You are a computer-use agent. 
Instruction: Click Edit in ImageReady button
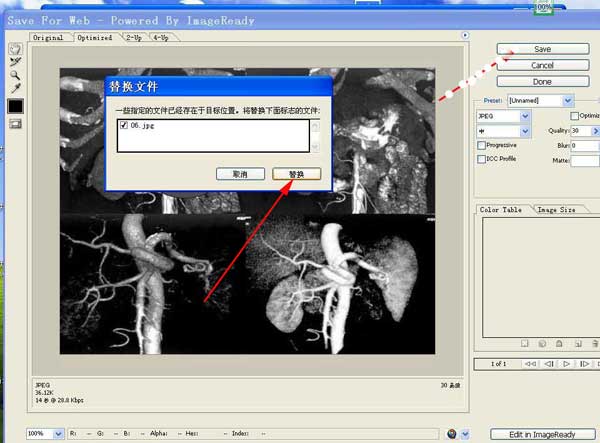543,435
